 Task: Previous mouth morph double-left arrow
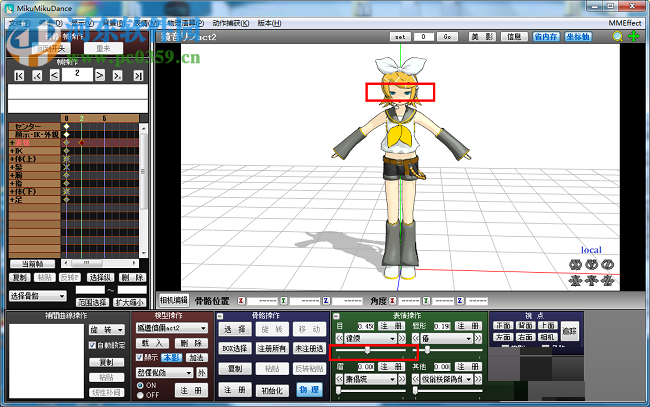416,339
